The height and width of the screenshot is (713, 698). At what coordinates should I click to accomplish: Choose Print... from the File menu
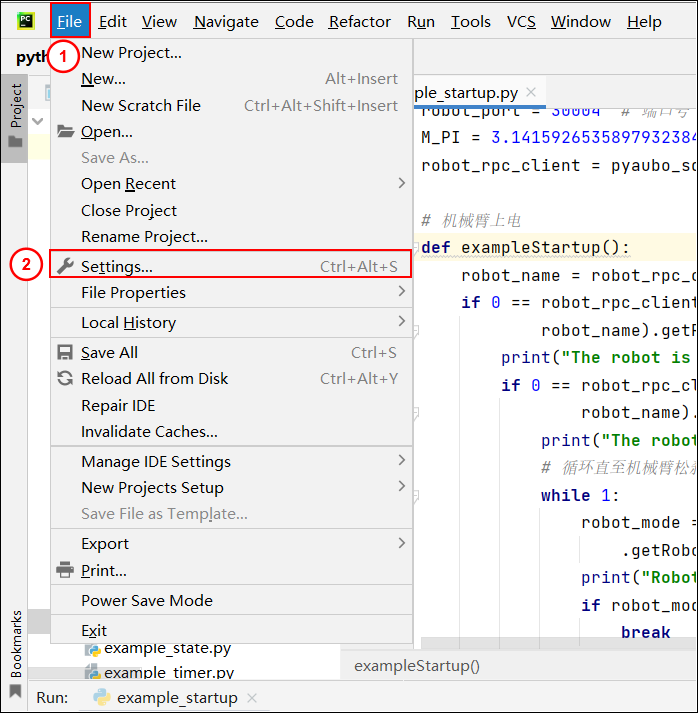tap(231, 570)
